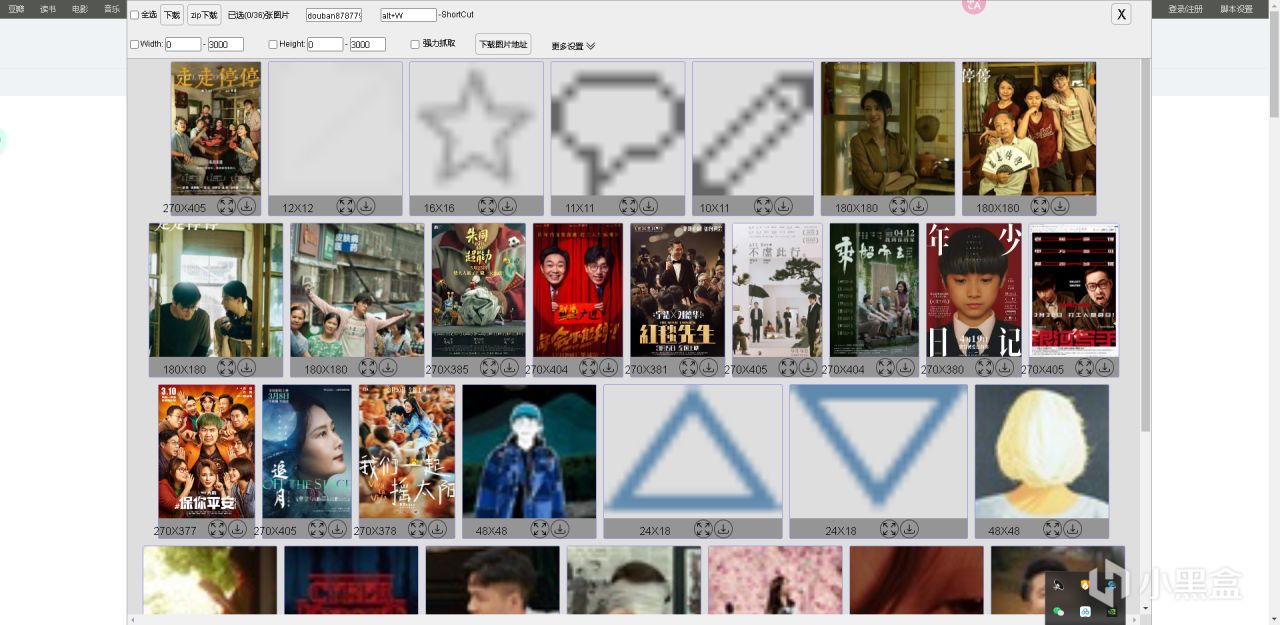
Task: Open 音乐 in the background page navigation
Action: [x=112, y=9]
